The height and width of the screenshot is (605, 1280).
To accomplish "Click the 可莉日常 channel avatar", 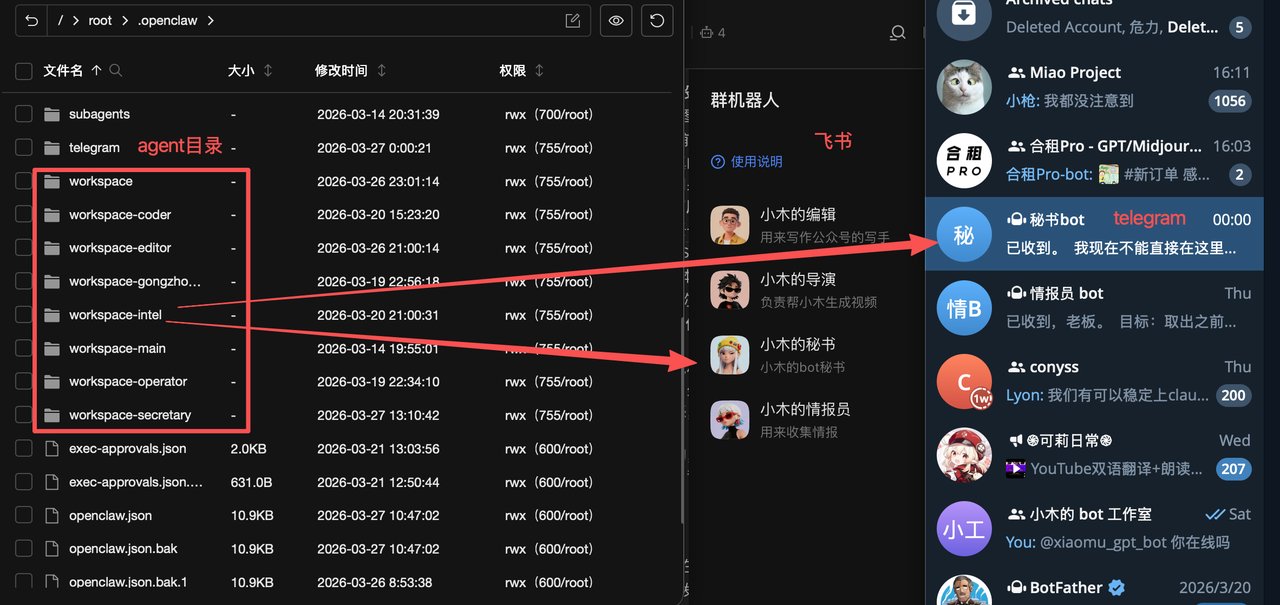I will (x=964, y=455).
